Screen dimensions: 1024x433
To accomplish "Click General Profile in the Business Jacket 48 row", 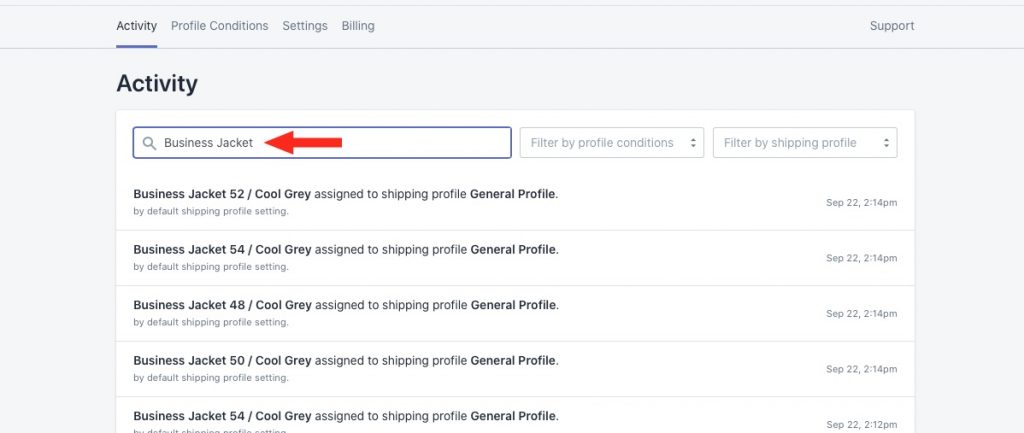I will [x=513, y=305].
